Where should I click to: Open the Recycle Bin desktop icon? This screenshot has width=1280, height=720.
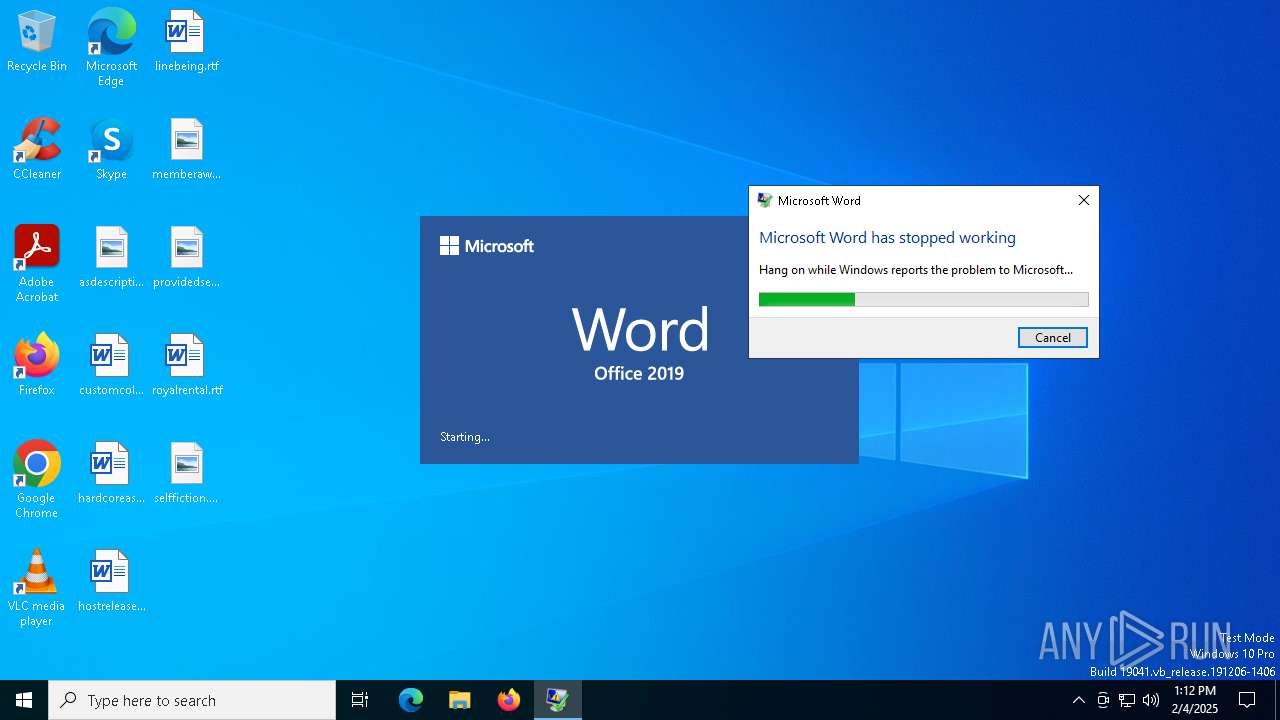click(x=37, y=42)
